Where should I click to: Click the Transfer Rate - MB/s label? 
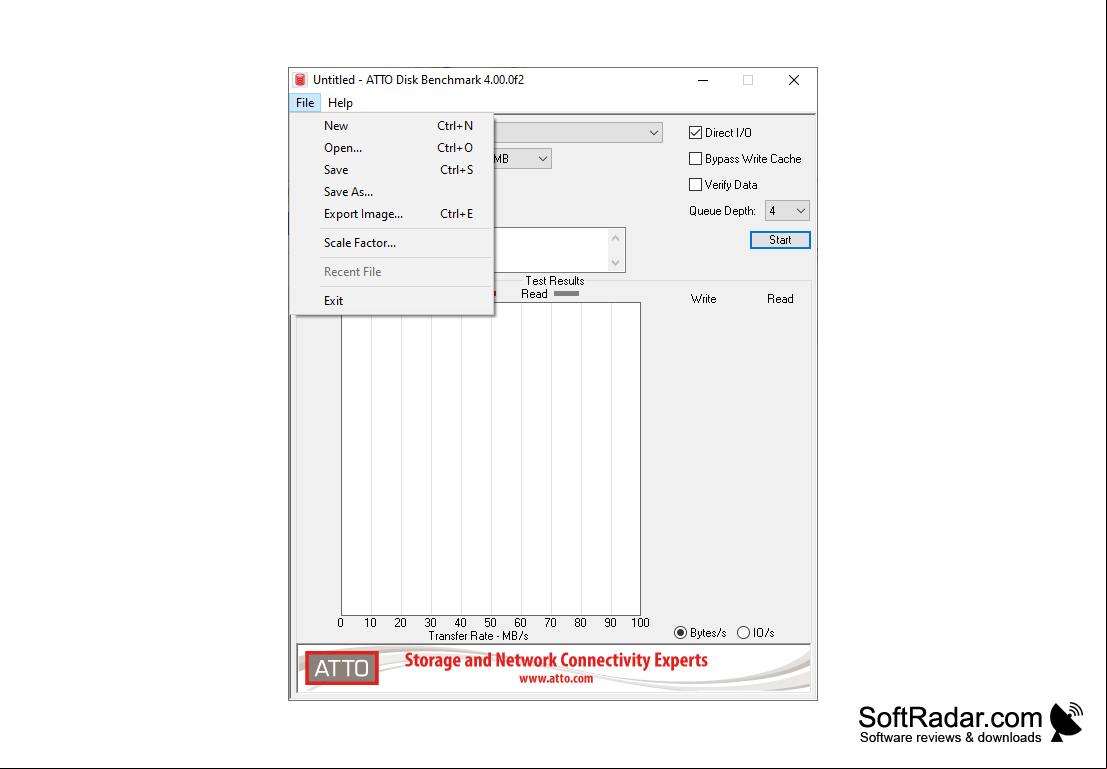[x=478, y=636]
